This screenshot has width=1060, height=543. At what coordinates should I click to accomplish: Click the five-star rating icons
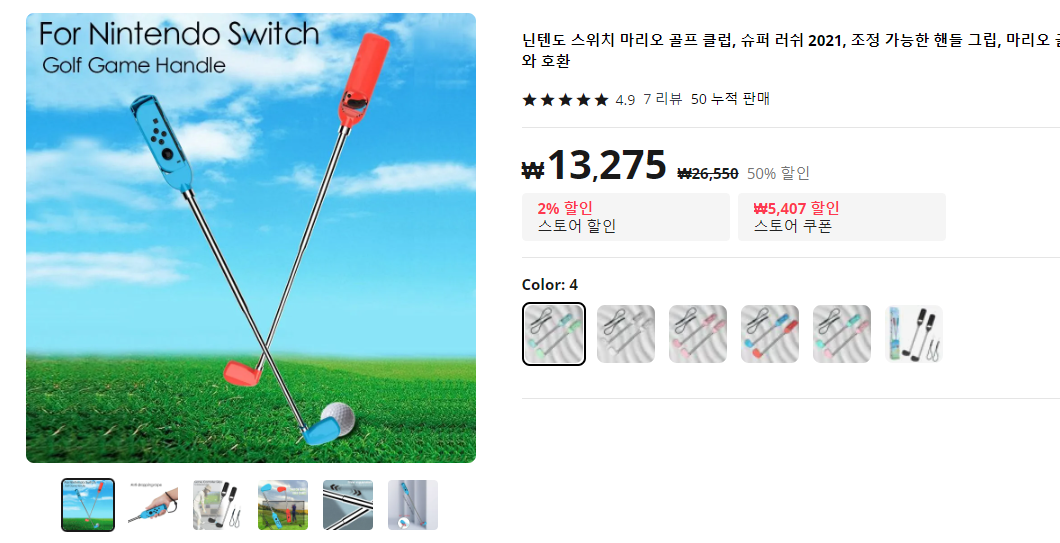[565, 100]
